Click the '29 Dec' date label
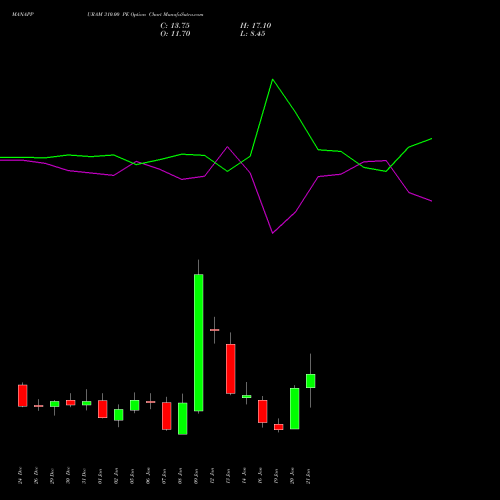The image size is (500, 500). click(52, 476)
